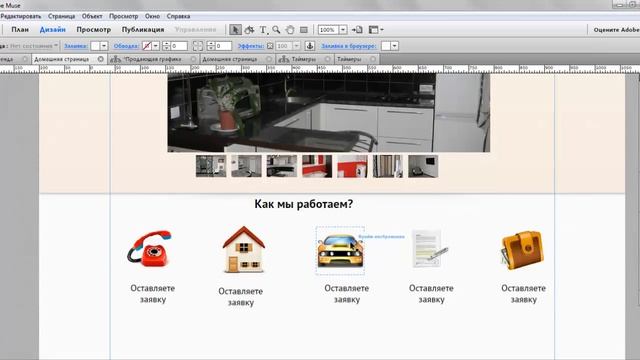
Task: Open the Страница menu
Action: [x=61, y=16]
